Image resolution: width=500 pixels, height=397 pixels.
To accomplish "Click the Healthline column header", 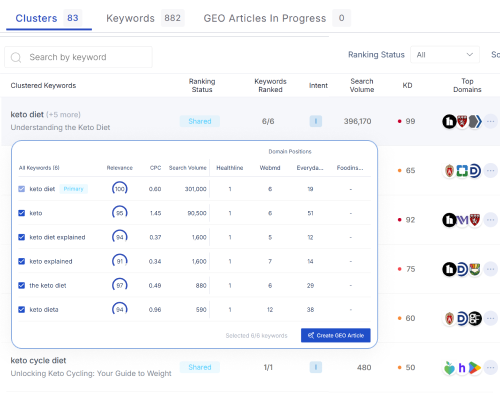I will click(x=230, y=168).
